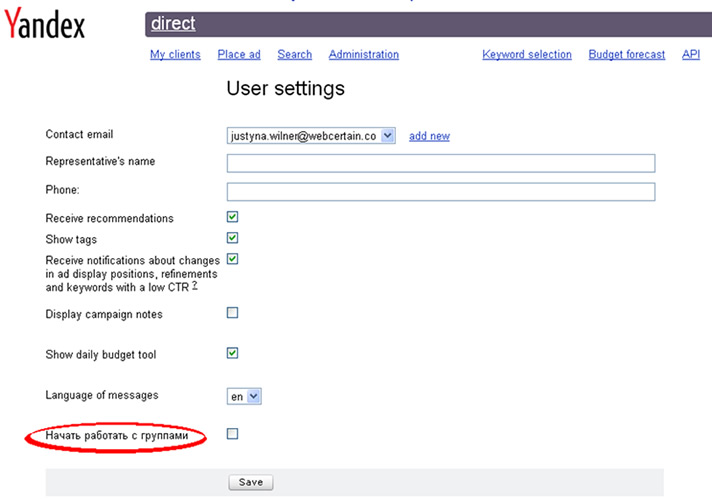Viewport: 712px width, 499px height.
Task: Click the API link
Action: 691,55
